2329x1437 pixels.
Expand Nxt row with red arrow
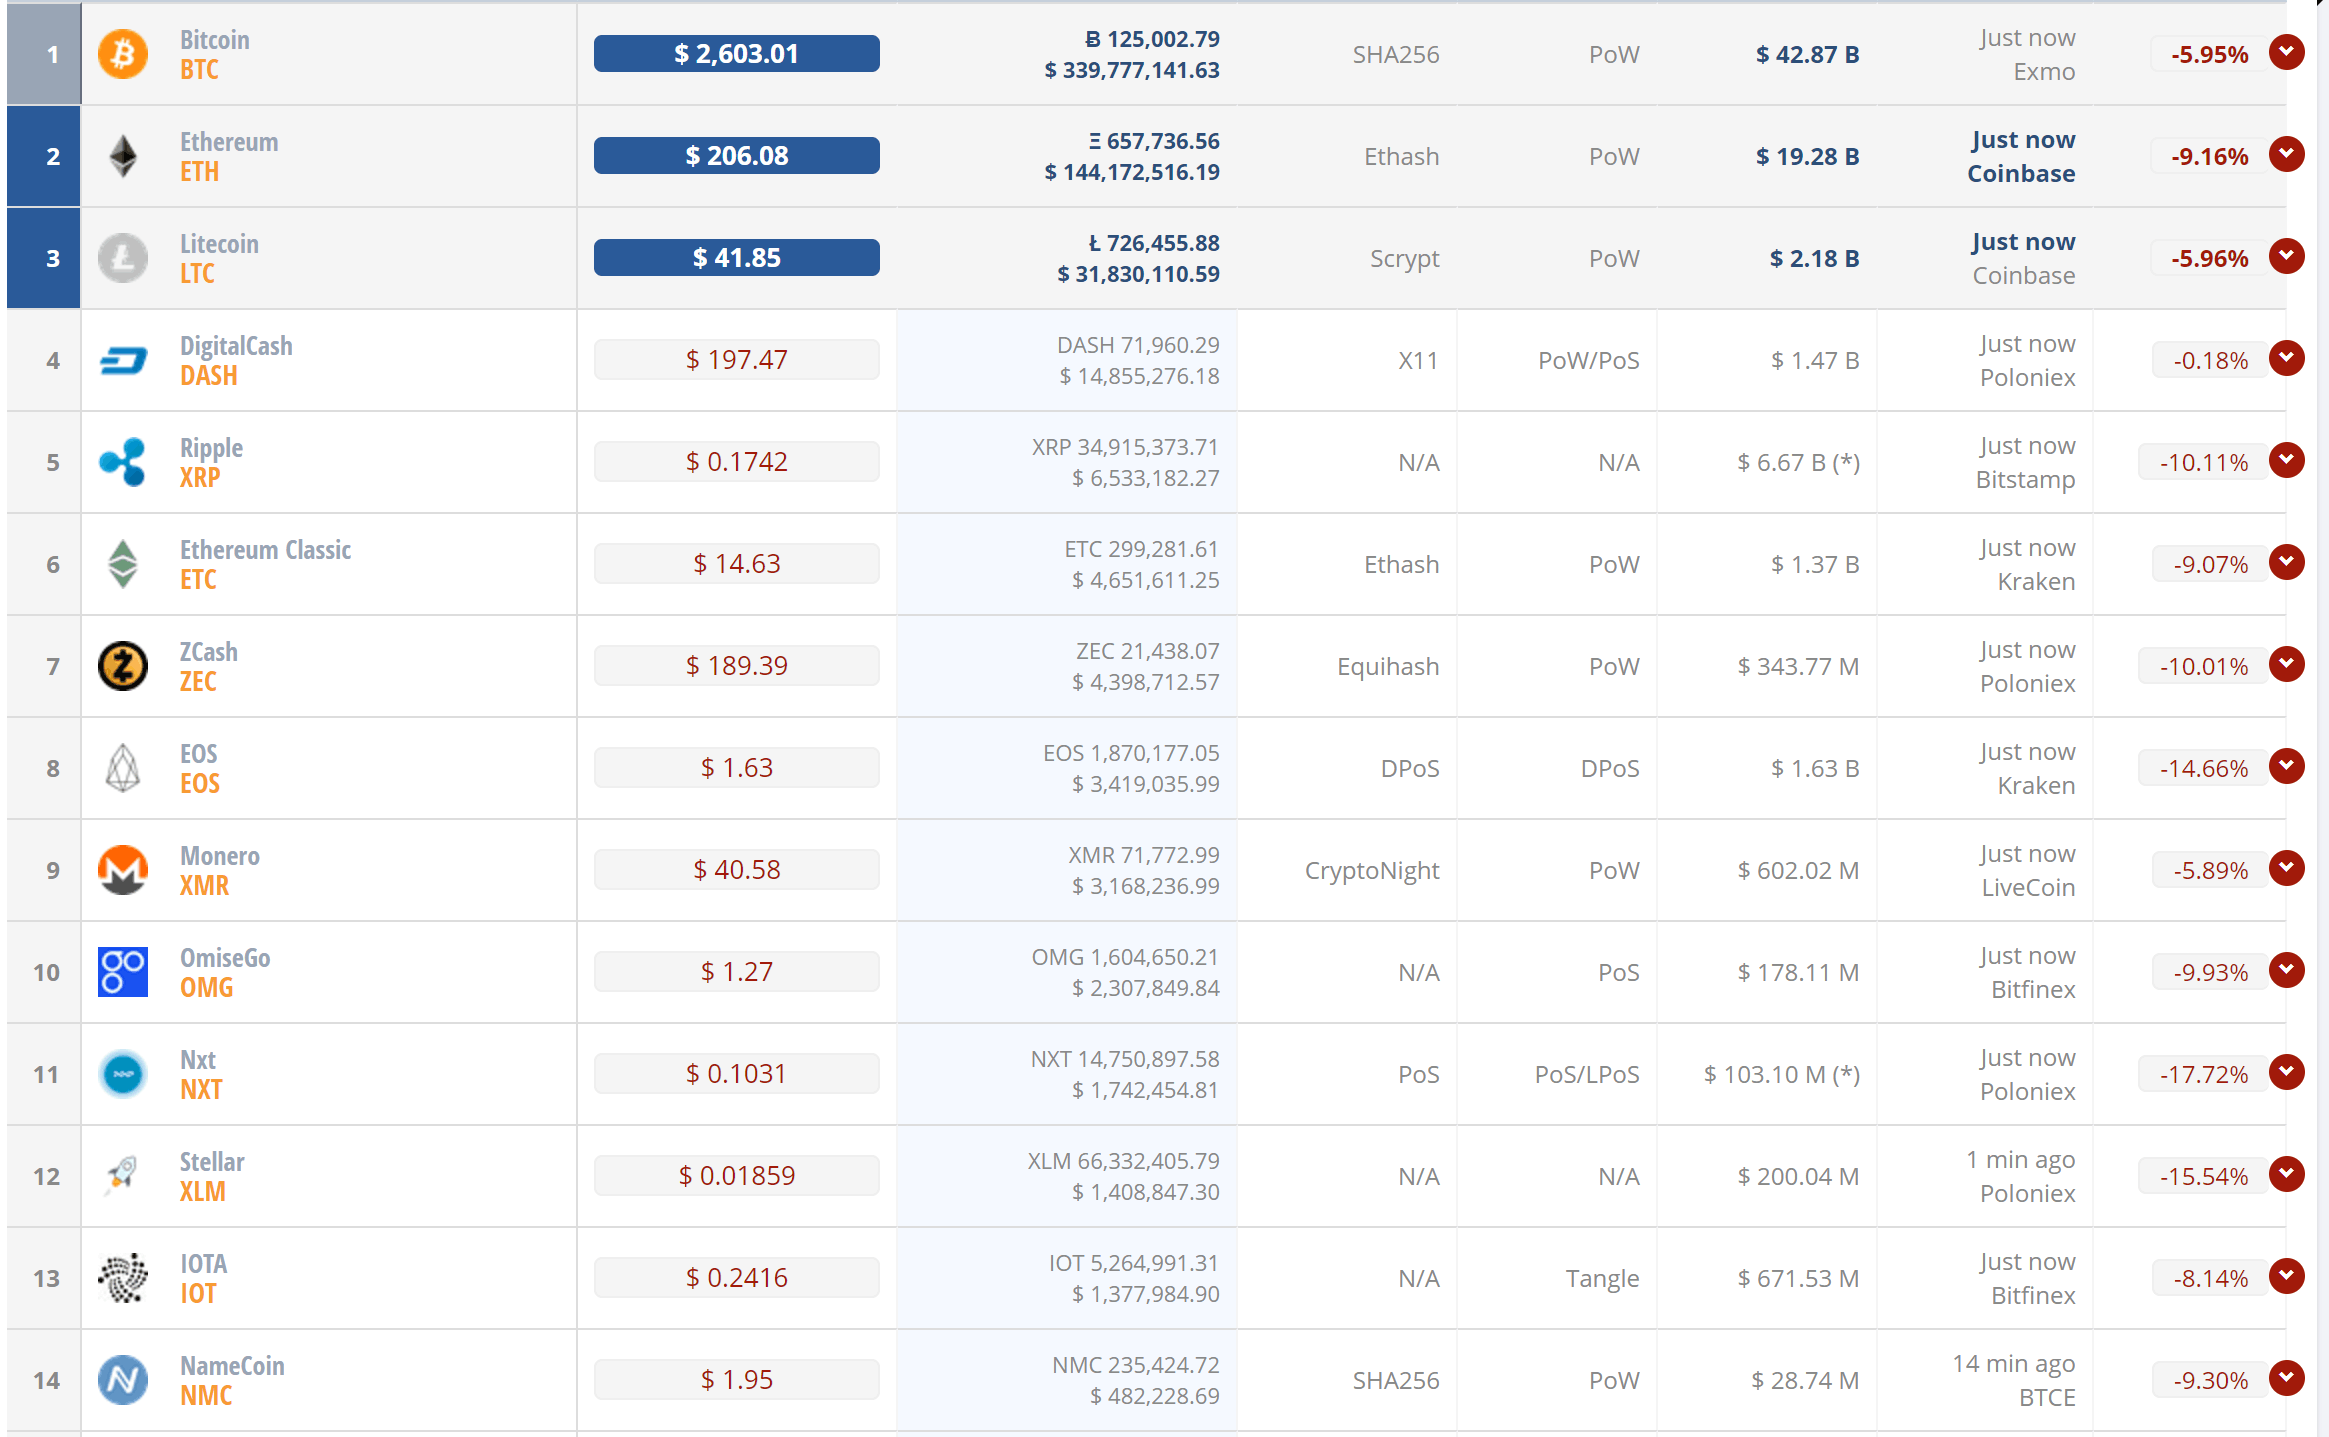(2287, 1072)
